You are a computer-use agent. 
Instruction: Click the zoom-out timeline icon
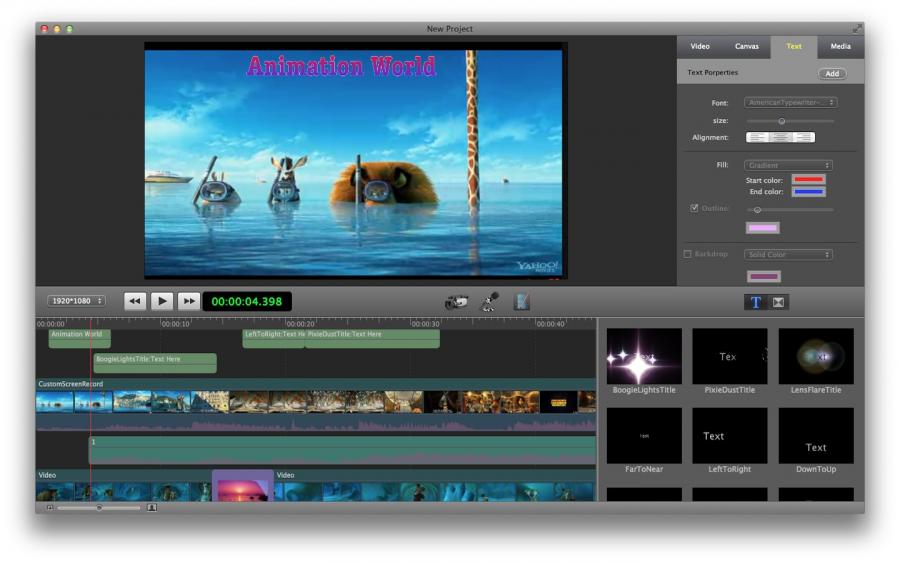50,507
